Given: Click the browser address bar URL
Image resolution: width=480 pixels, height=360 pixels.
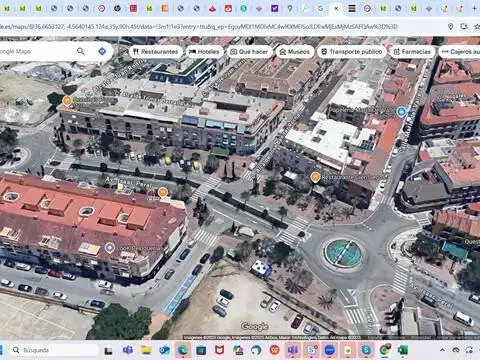Looking at the screenshot, I should [x=200, y=26].
